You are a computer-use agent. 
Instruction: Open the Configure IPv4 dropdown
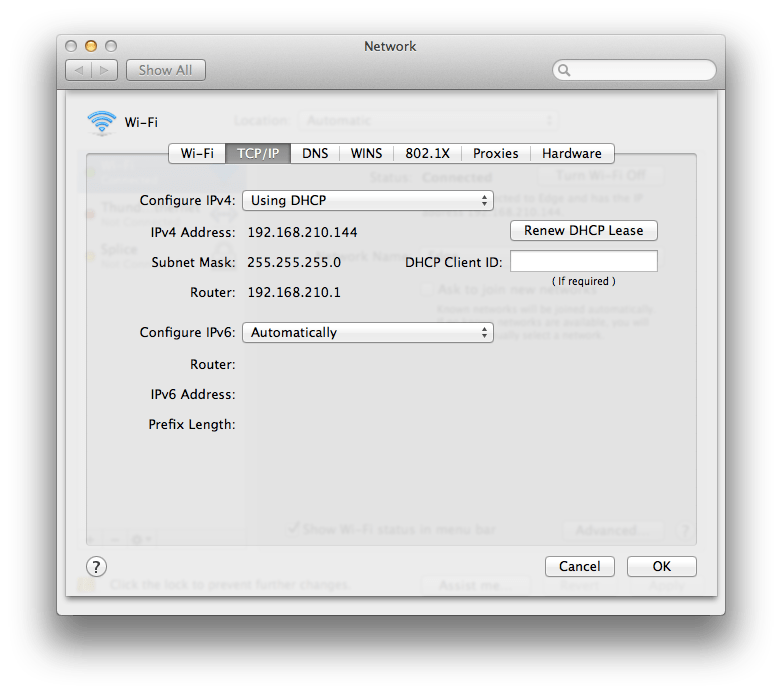[368, 200]
